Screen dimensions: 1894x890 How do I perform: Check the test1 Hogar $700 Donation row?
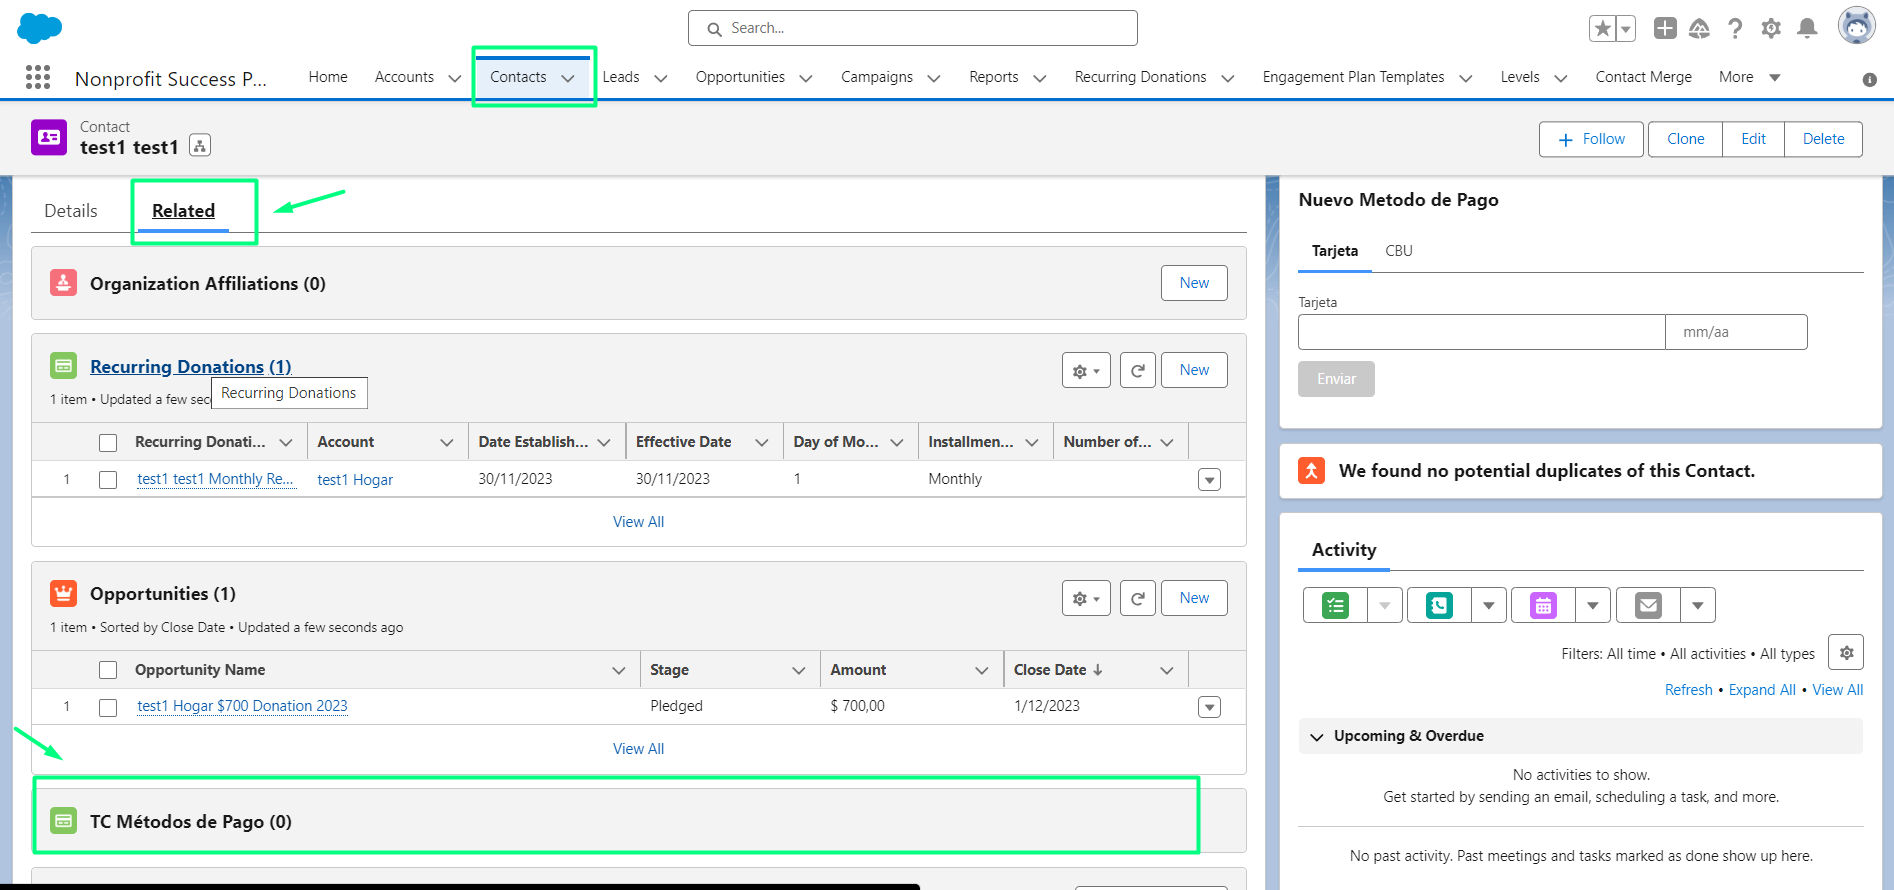[x=108, y=707]
